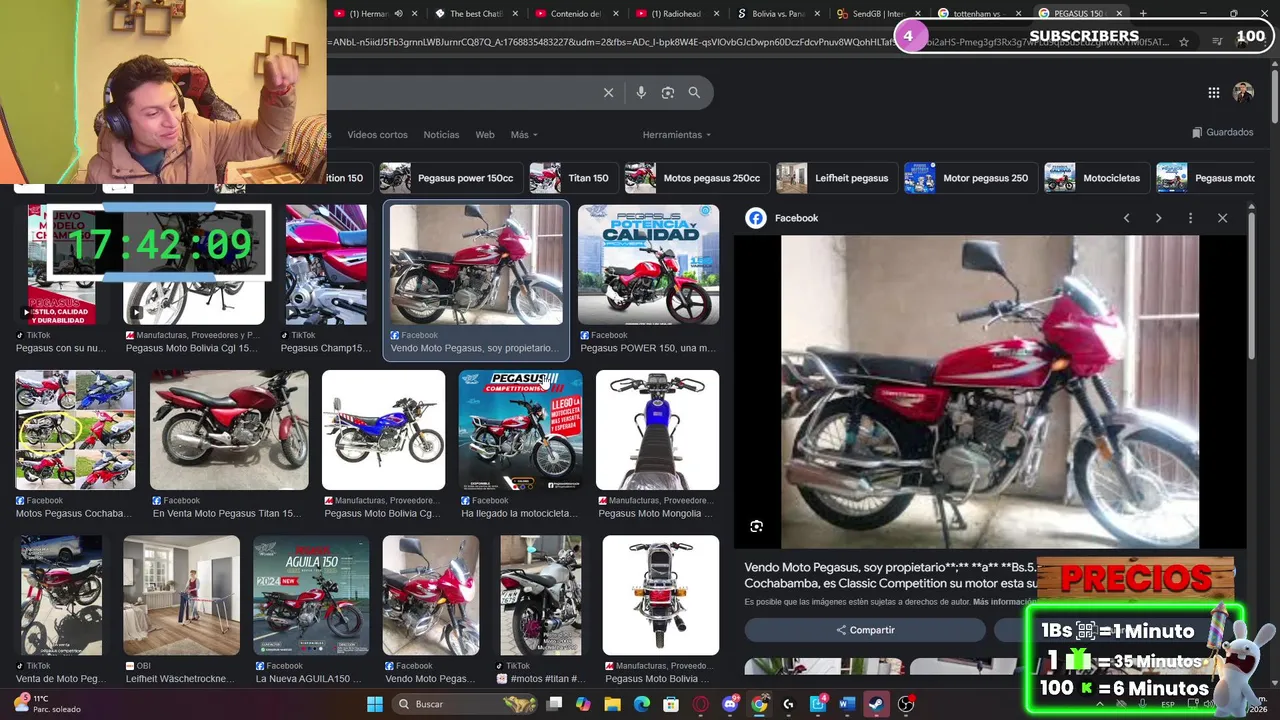Viewport: 1280px width, 720px height.
Task: Click the magnifying glass search icon
Action: pyautogui.click(x=694, y=92)
